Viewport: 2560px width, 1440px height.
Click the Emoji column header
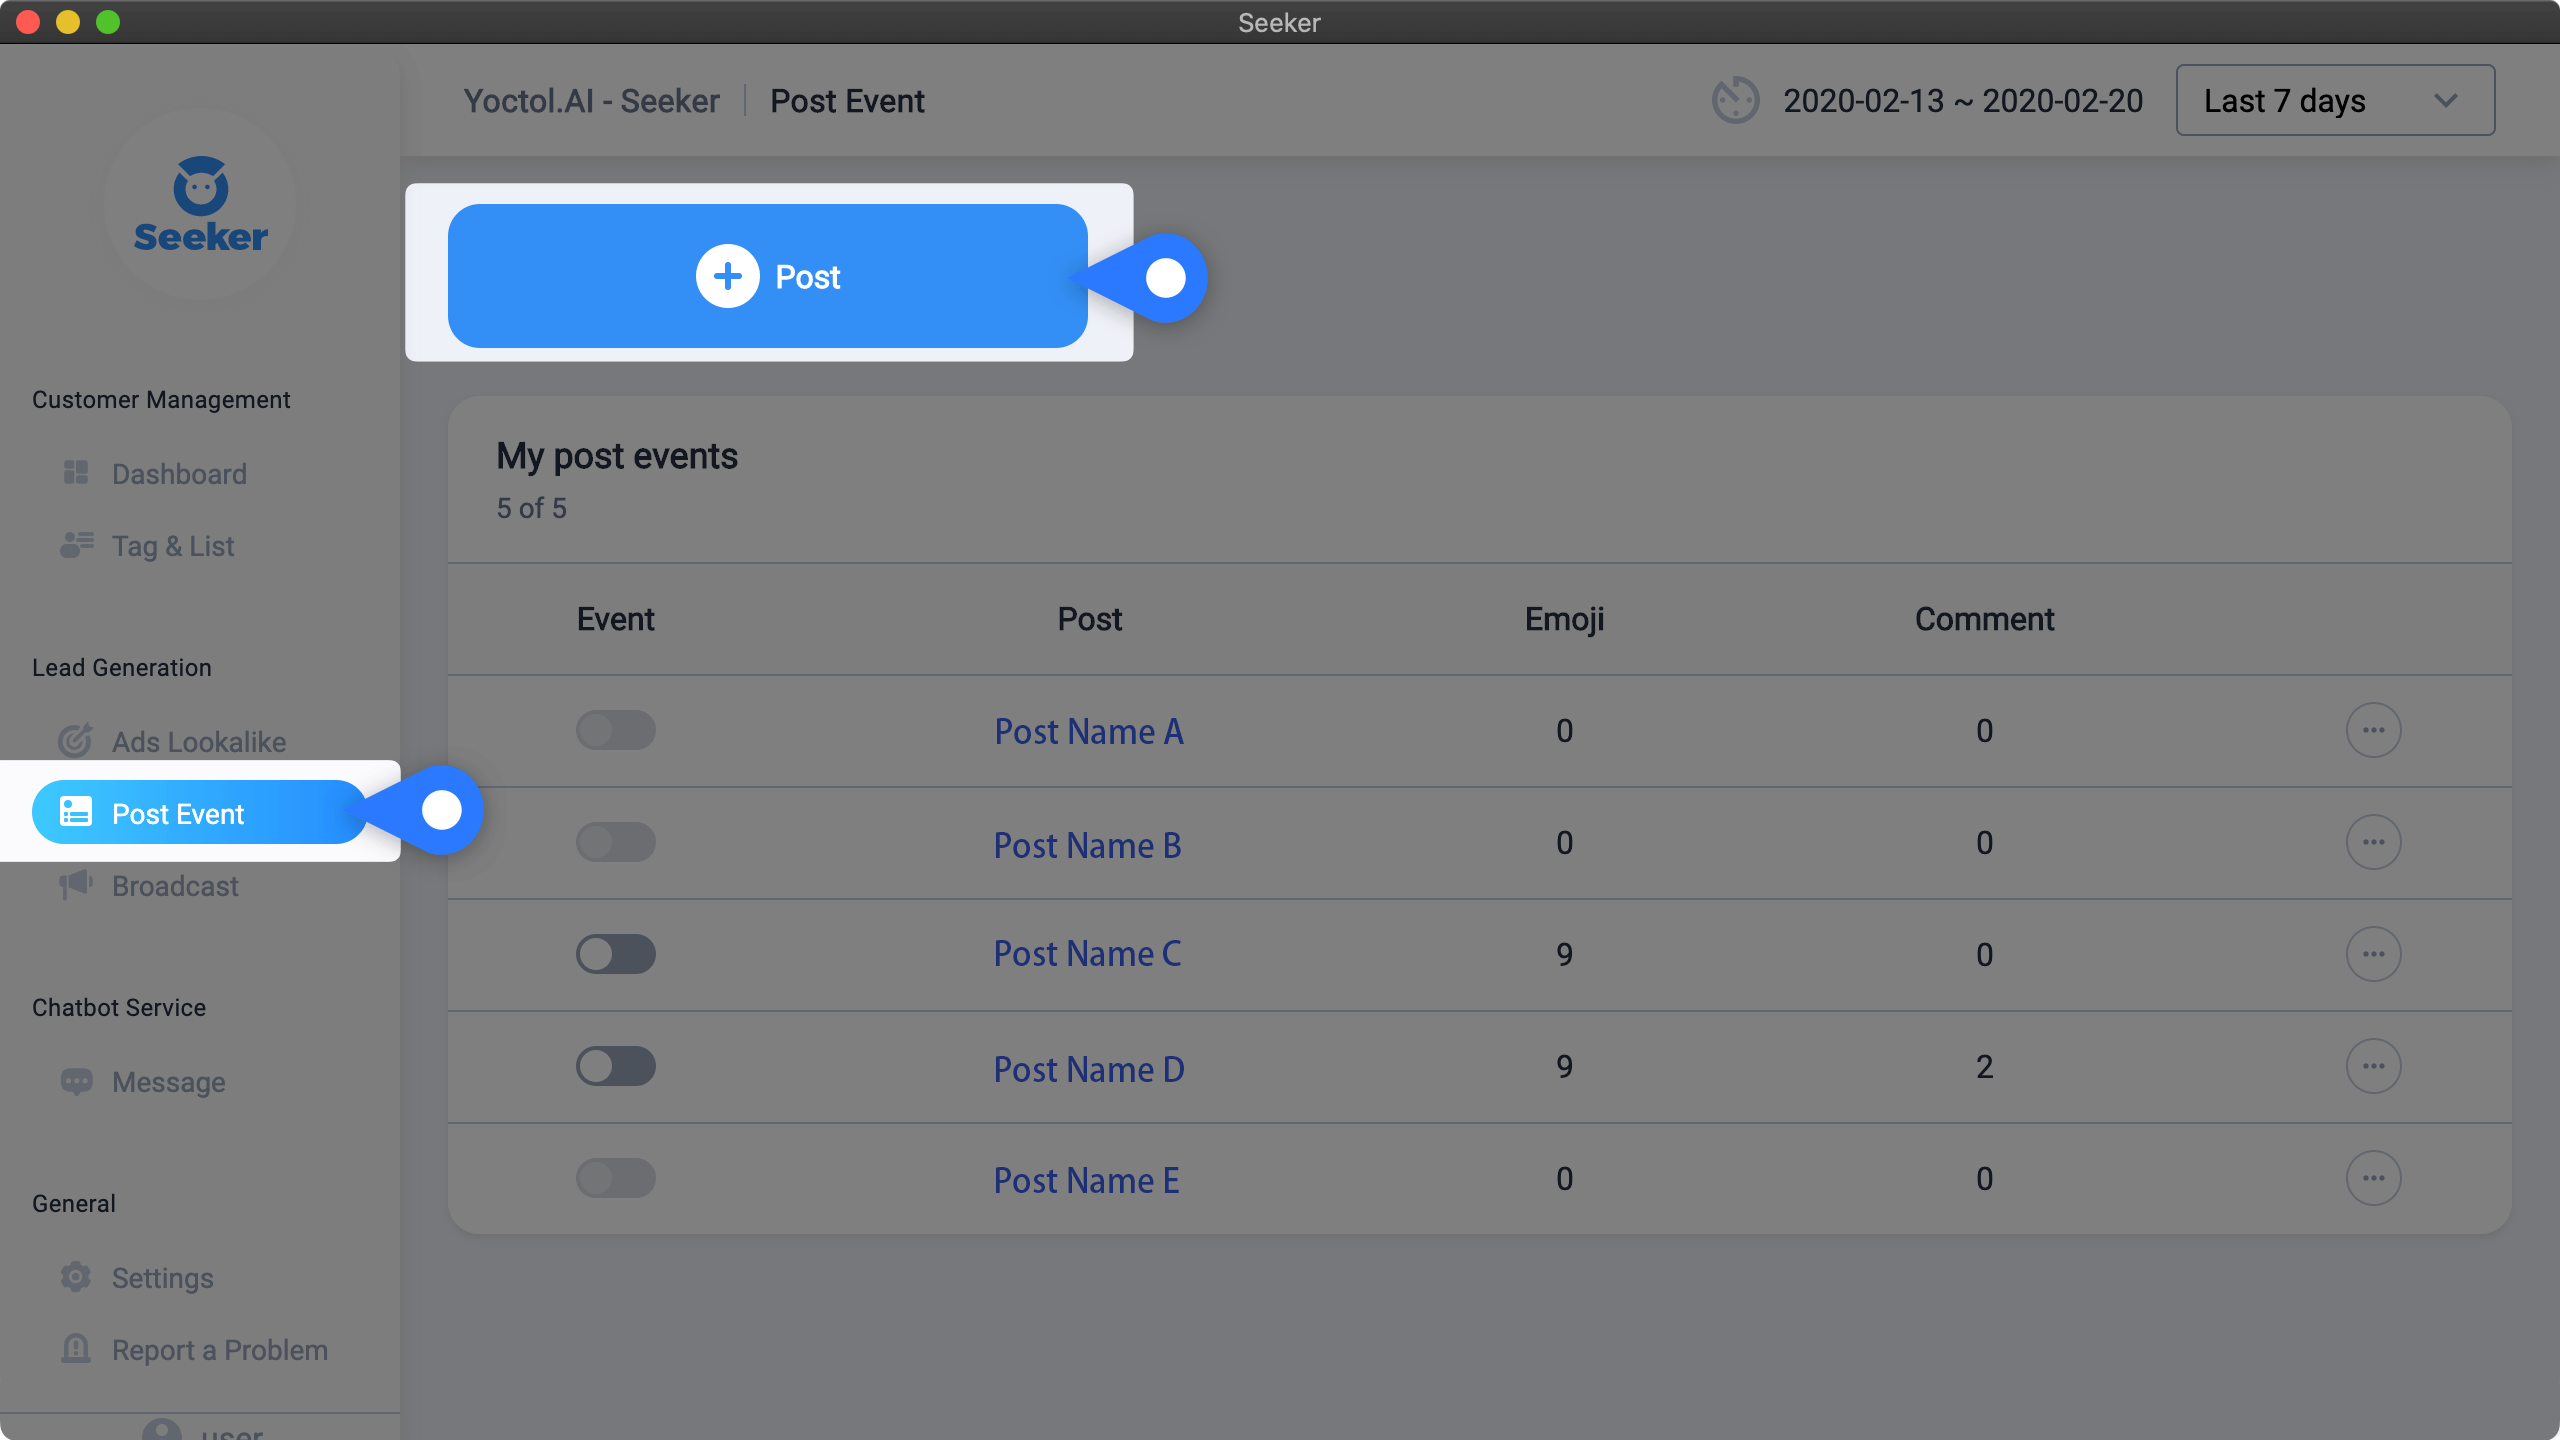click(1565, 619)
